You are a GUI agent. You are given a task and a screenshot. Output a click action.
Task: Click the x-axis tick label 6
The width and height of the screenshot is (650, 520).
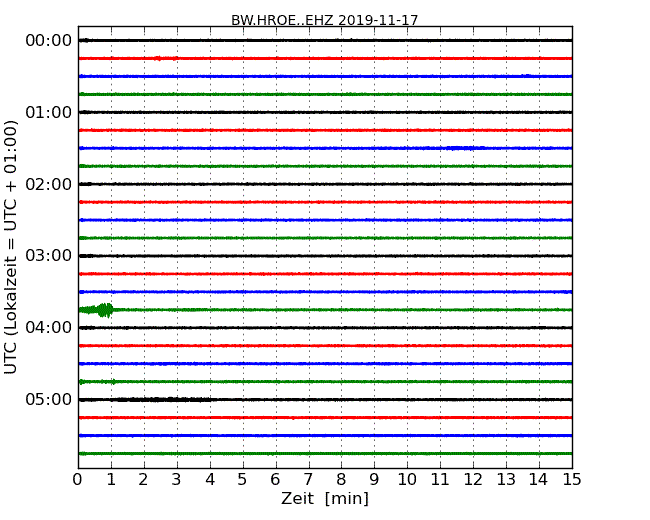(275, 480)
